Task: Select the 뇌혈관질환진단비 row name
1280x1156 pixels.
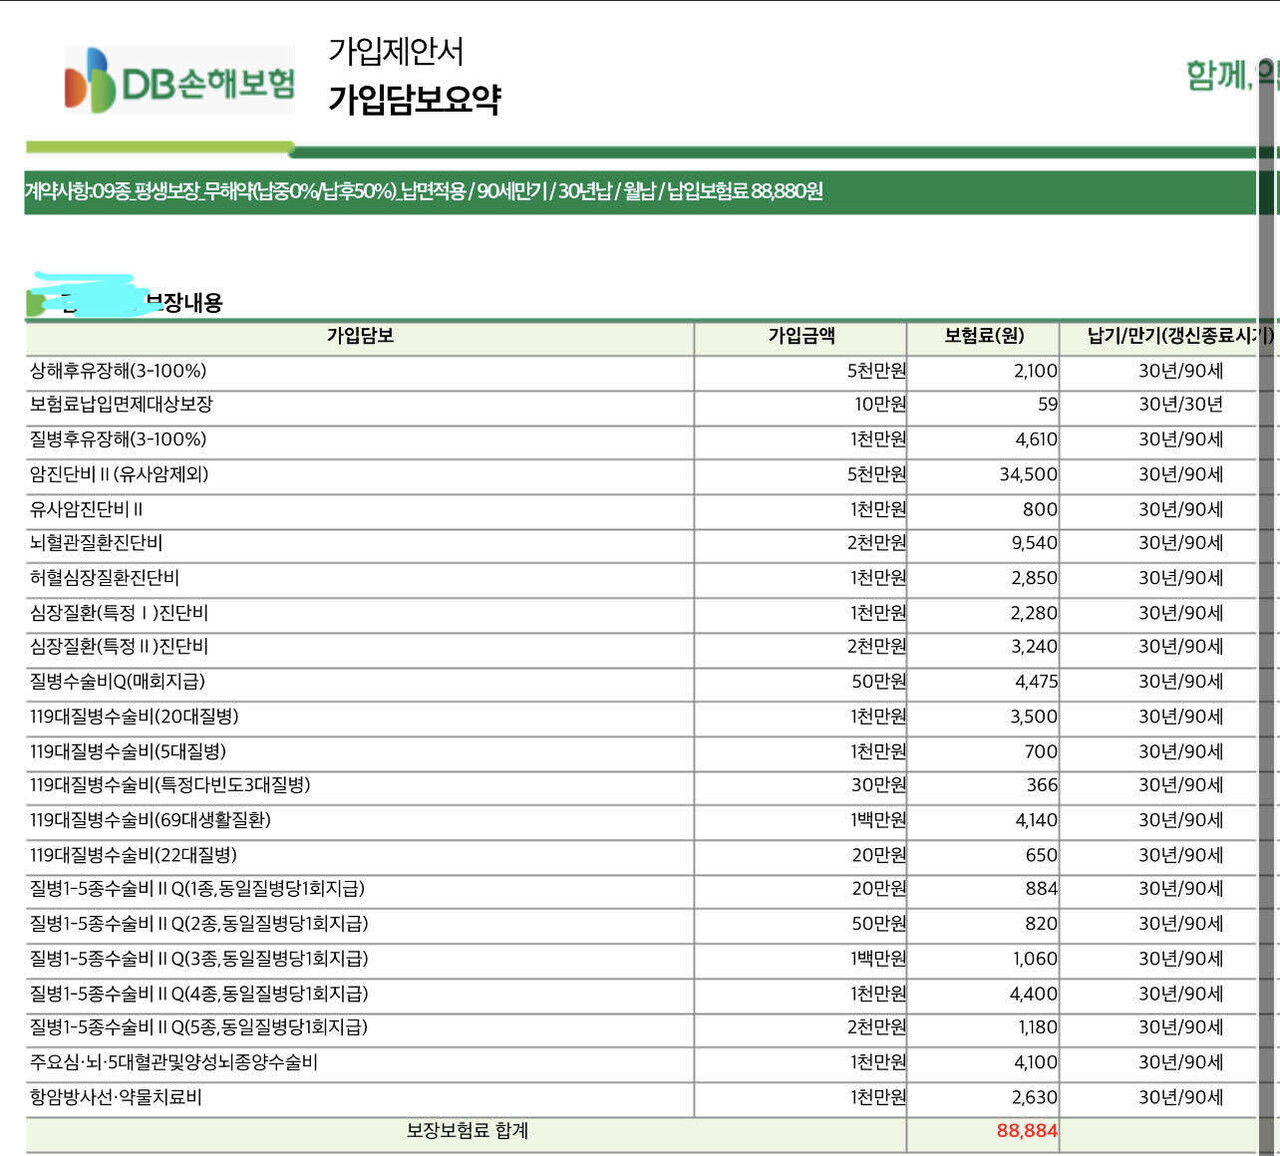Action: point(96,543)
